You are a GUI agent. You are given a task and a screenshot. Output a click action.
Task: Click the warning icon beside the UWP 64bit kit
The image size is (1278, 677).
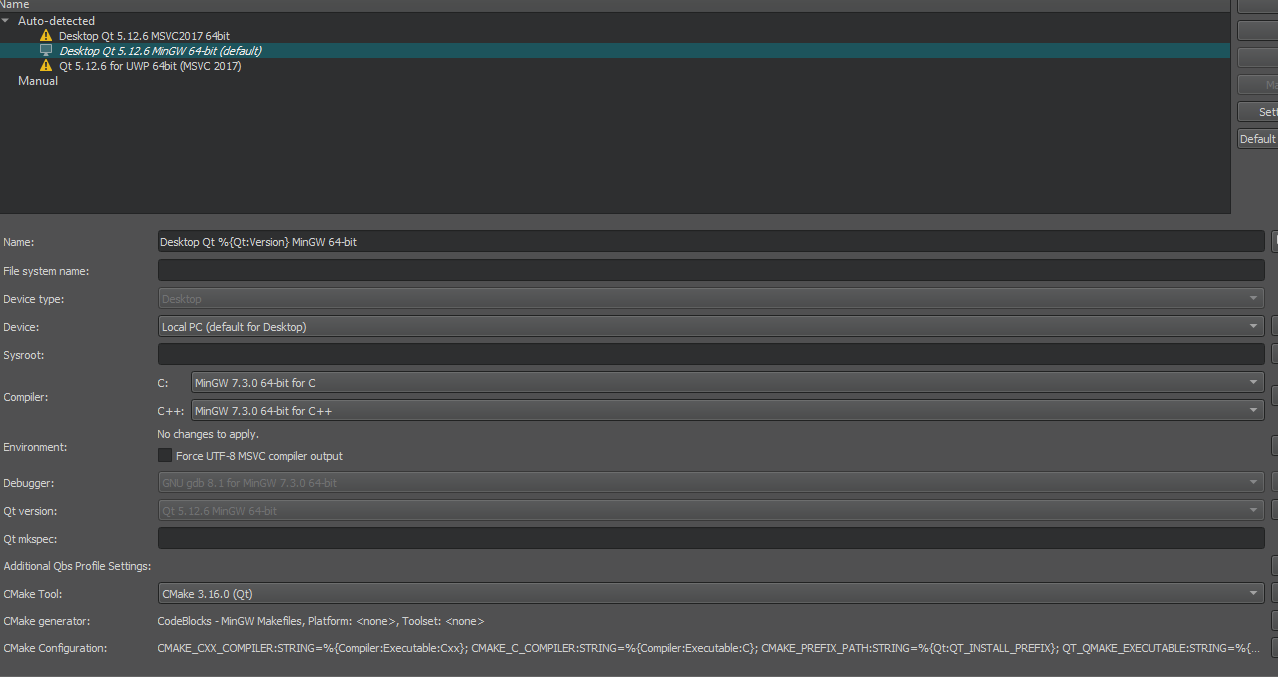point(46,66)
